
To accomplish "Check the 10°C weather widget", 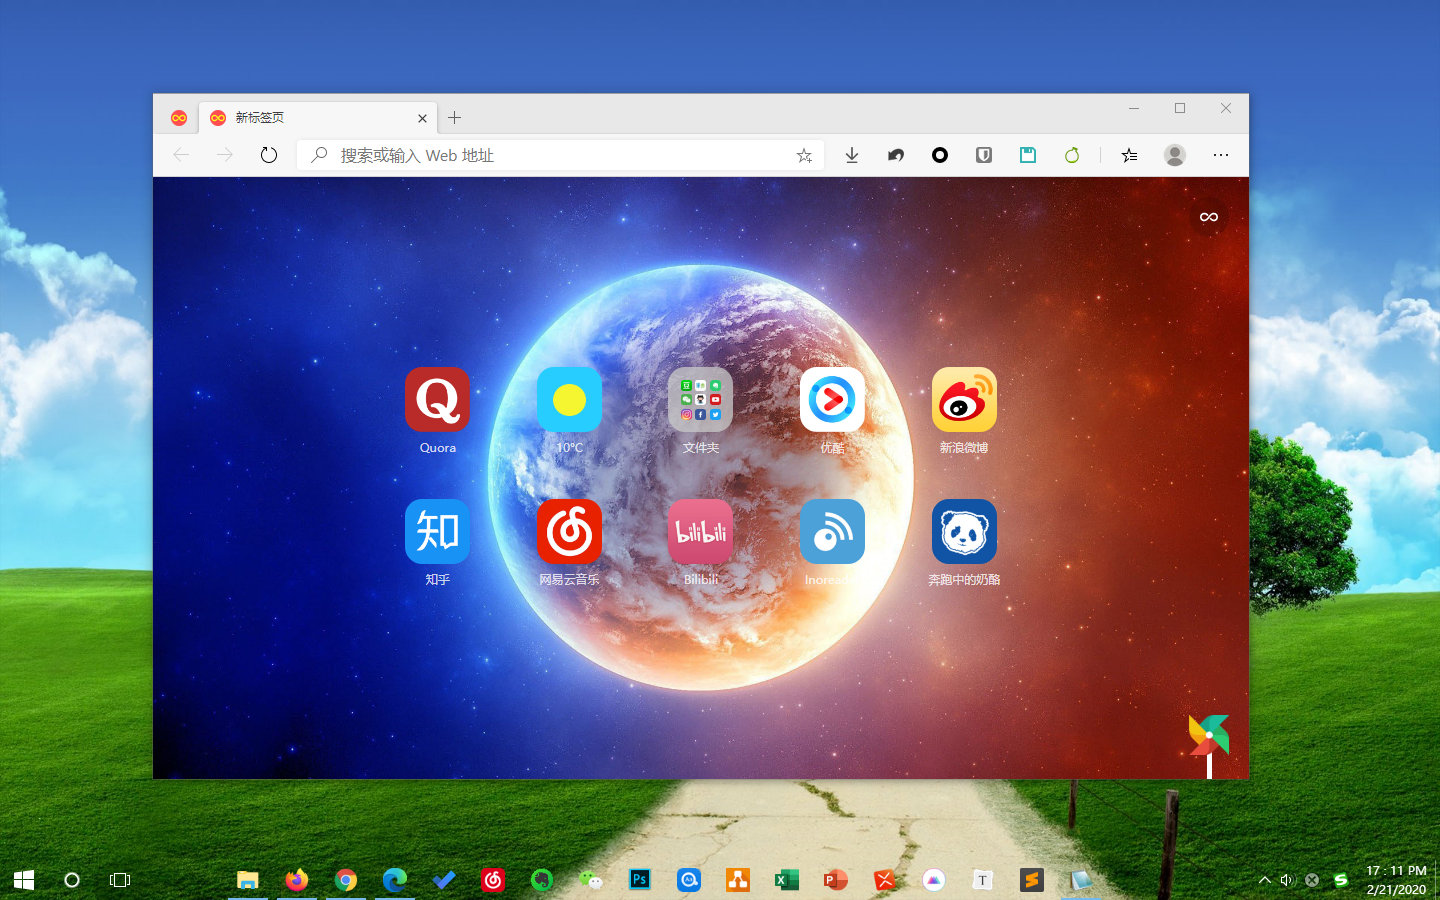I will (x=569, y=399).
